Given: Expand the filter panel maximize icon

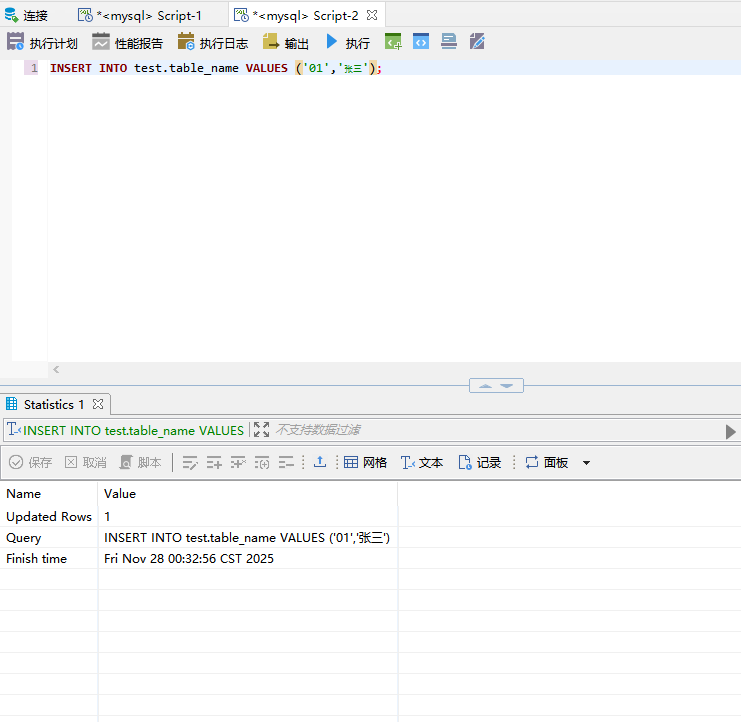Looking at the screenshot, I should coord(262,430).
